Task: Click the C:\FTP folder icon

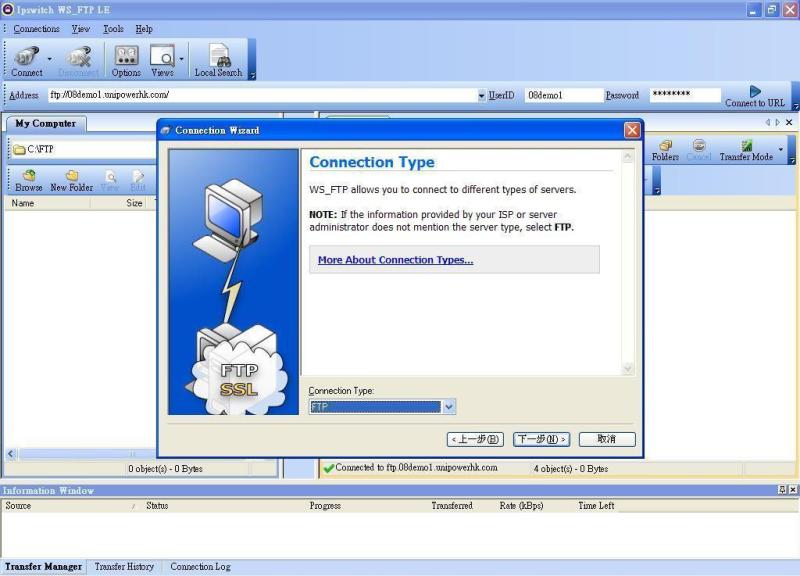Action: coord(19,149)
